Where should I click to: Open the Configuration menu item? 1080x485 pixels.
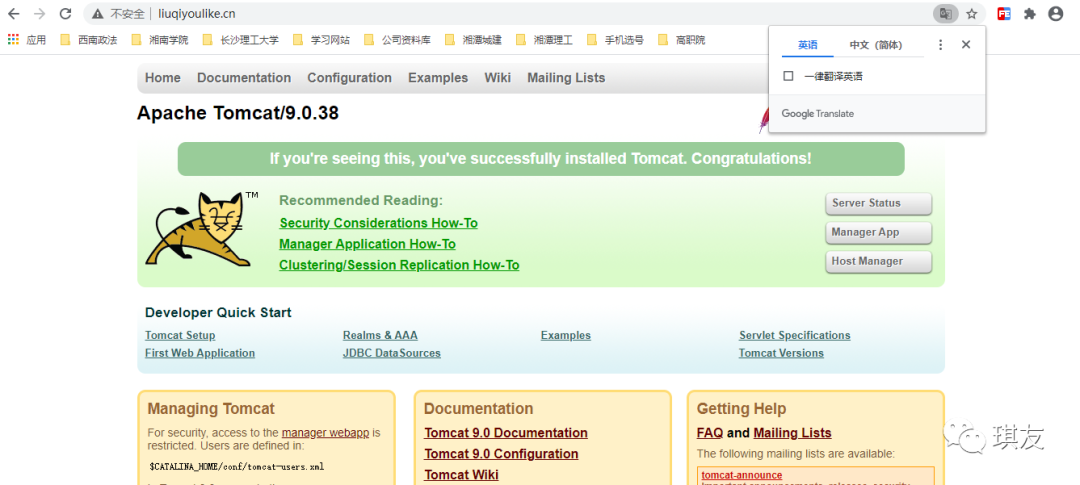coord(349,78)
